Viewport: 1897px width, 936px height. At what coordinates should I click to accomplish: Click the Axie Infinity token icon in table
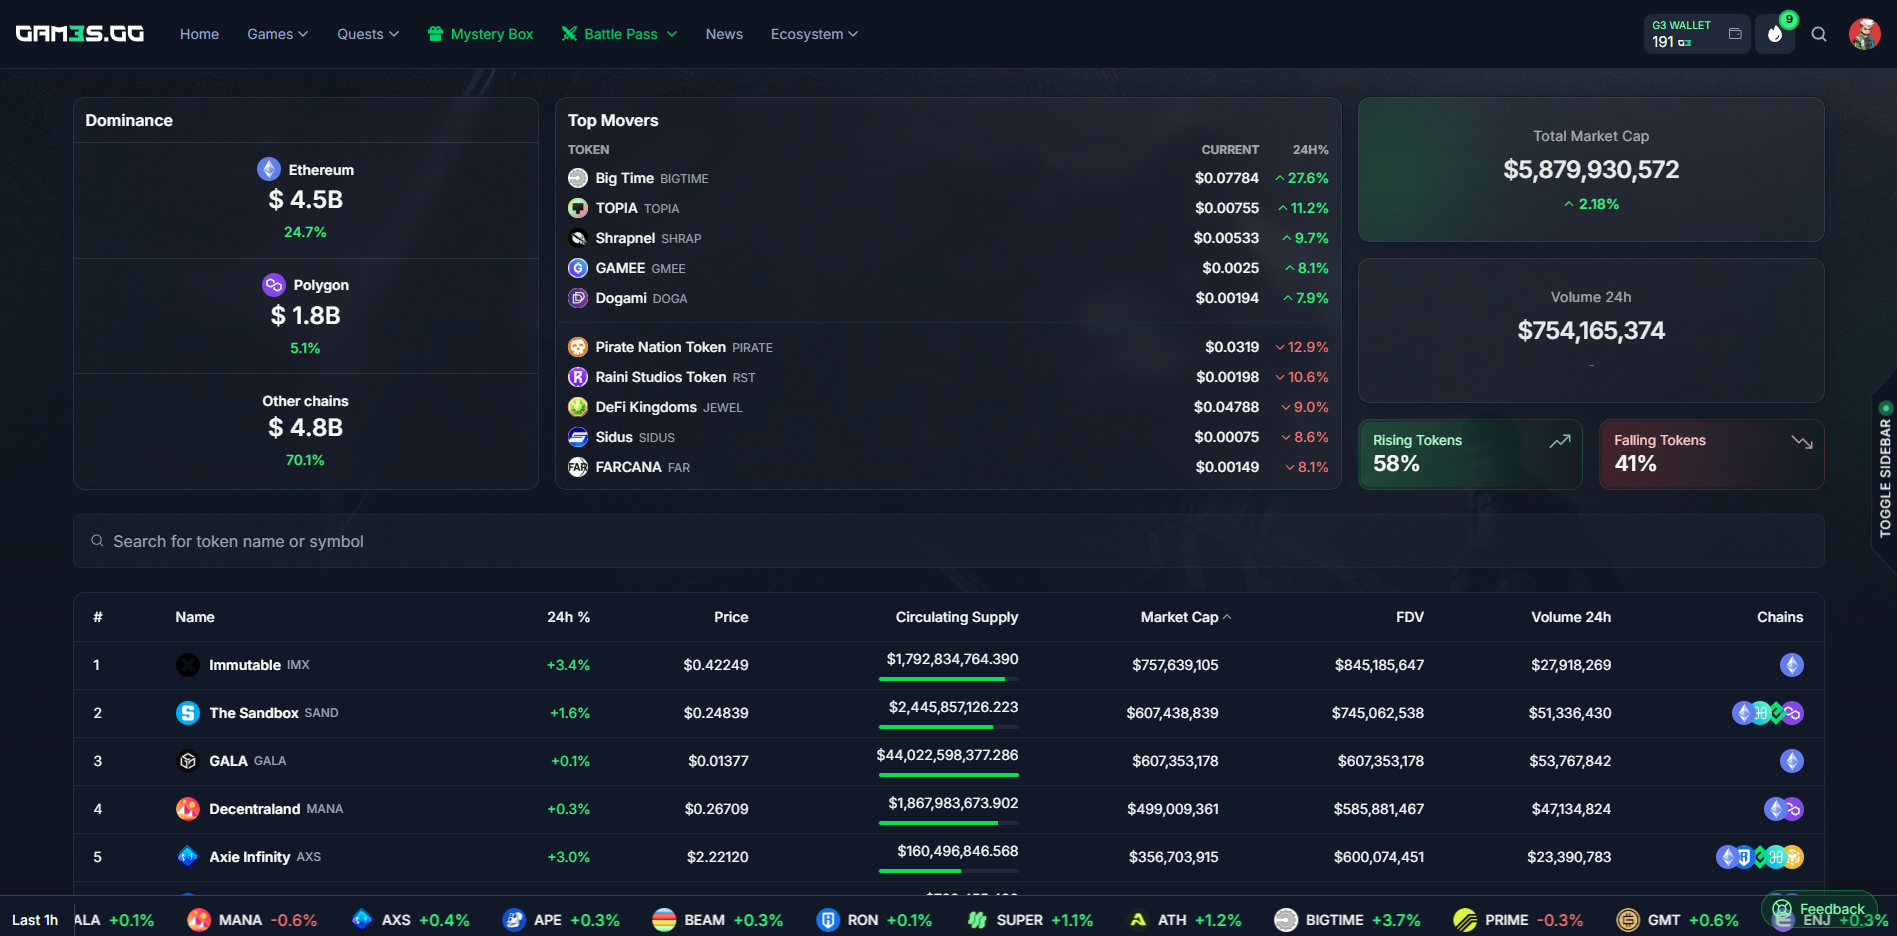click(188, 857)
